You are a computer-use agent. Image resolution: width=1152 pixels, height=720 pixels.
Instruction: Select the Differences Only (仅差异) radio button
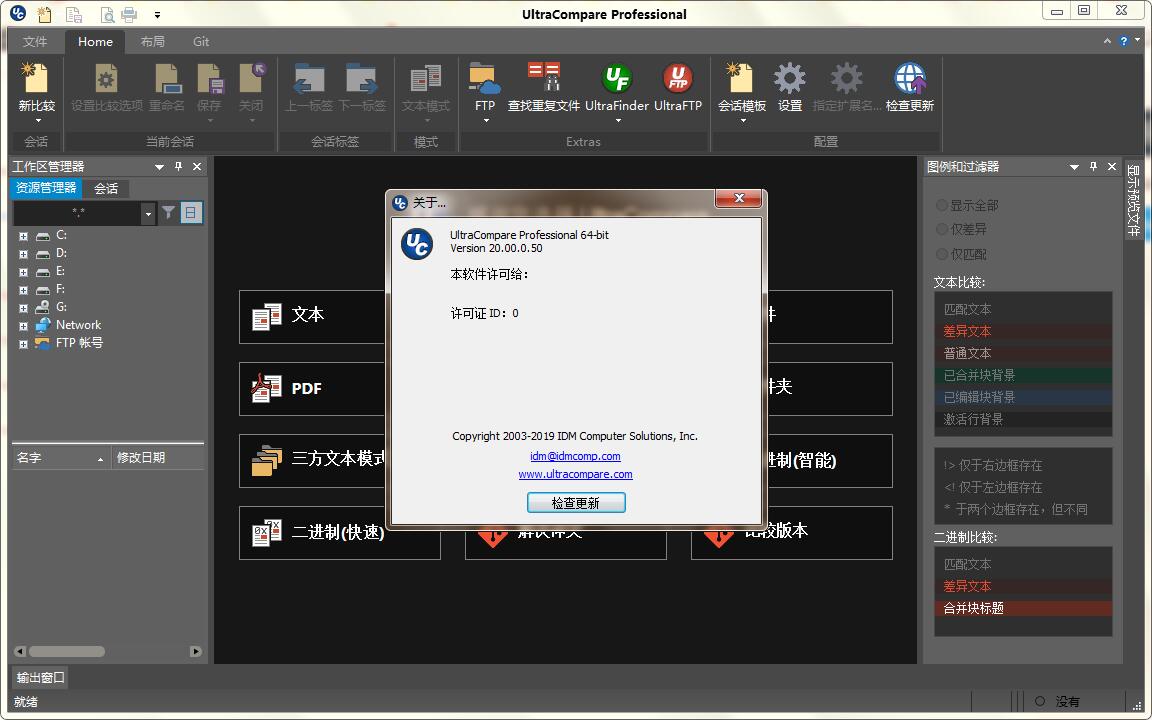(x=942, y=229)
